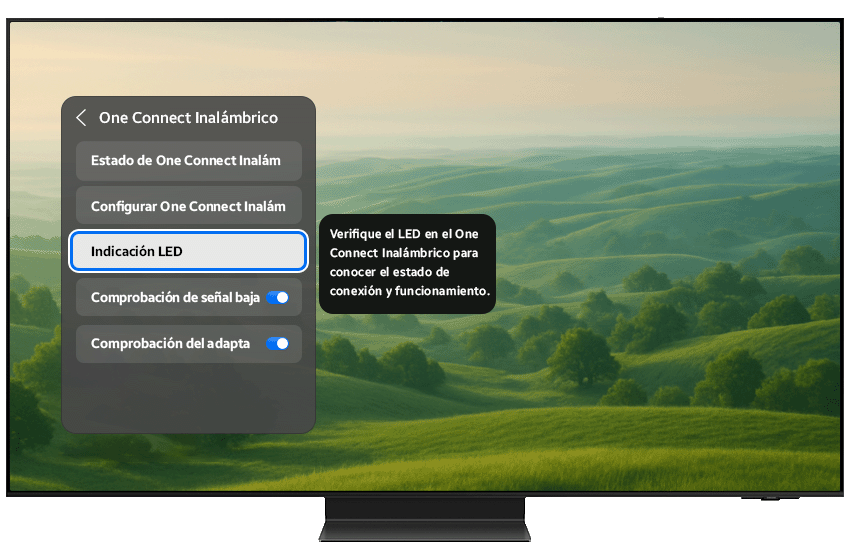Go back using the left chevron arrow
This screenshot has height=560, width=850.
[x=81, y=118]
